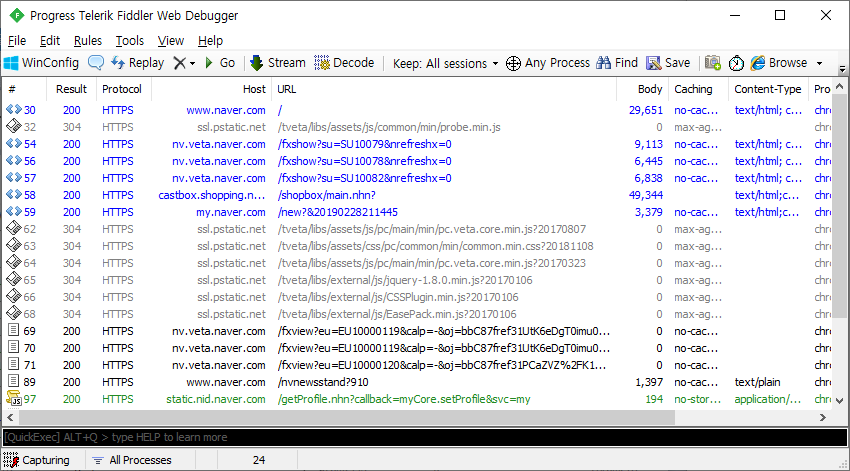
Task: Open Find sessions dialog
Action: (617, 63)
